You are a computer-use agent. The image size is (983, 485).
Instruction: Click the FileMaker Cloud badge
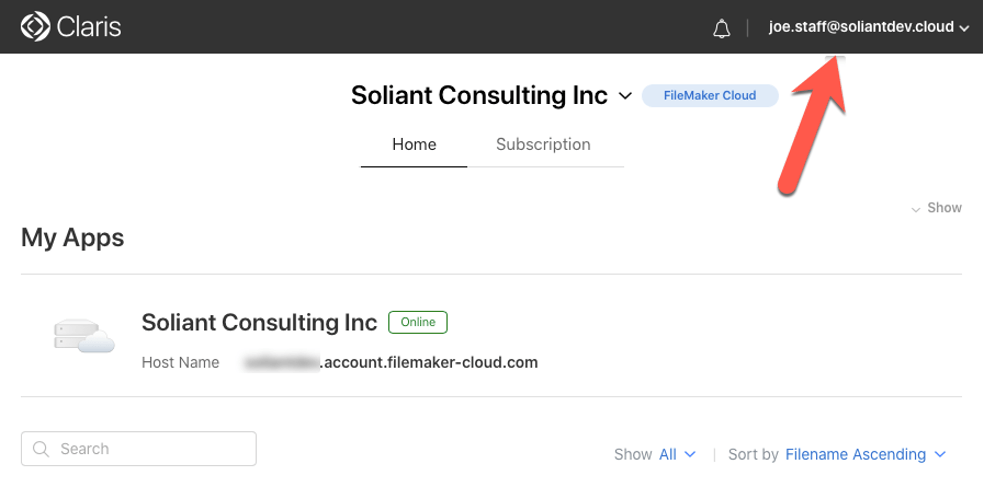pos(710,96)
